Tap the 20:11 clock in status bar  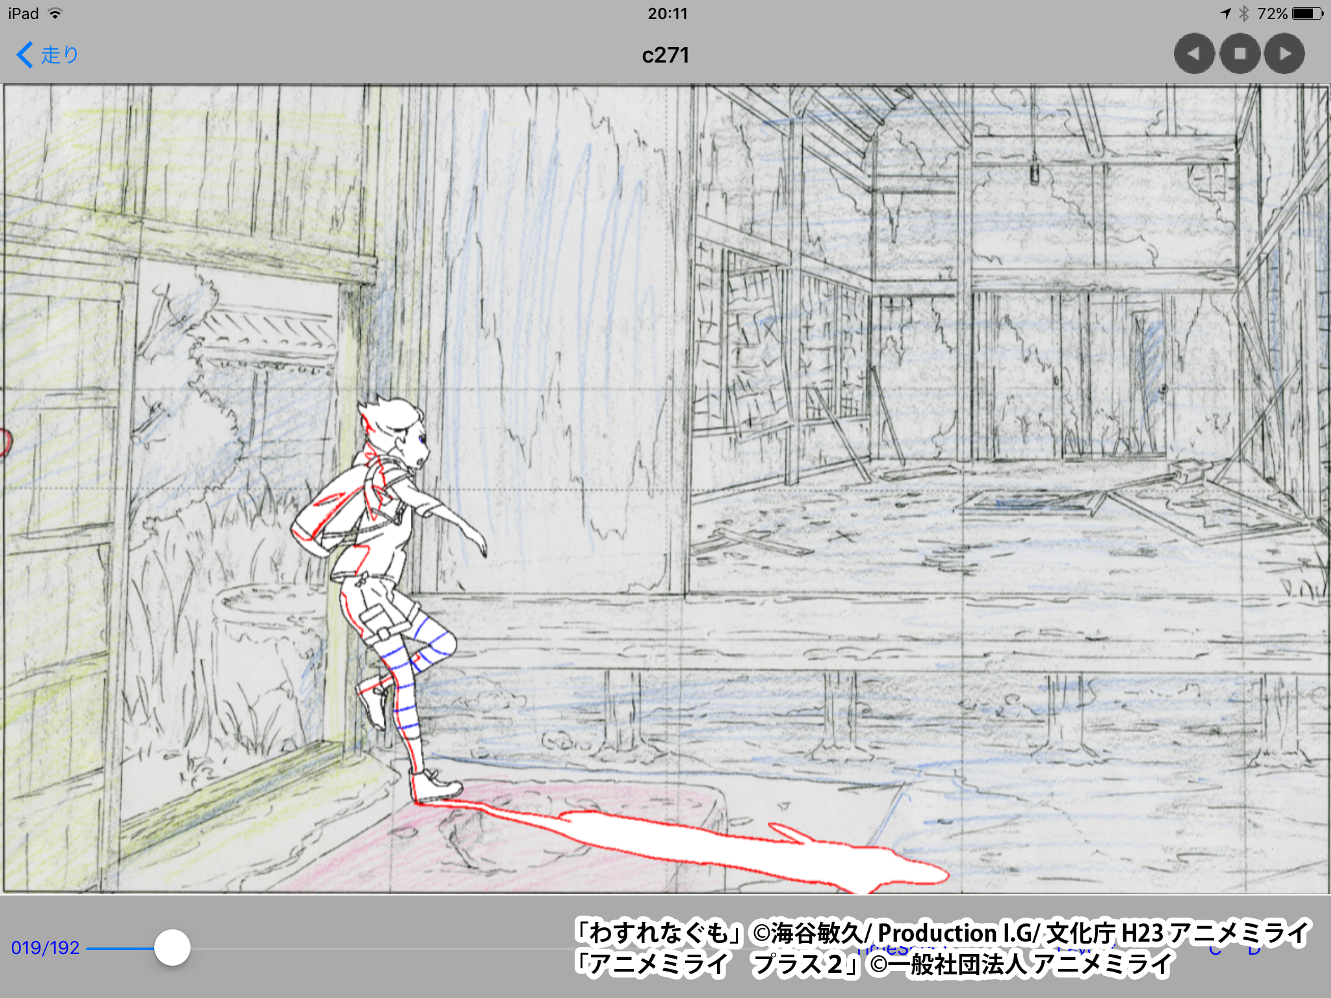tap(667, 13)
